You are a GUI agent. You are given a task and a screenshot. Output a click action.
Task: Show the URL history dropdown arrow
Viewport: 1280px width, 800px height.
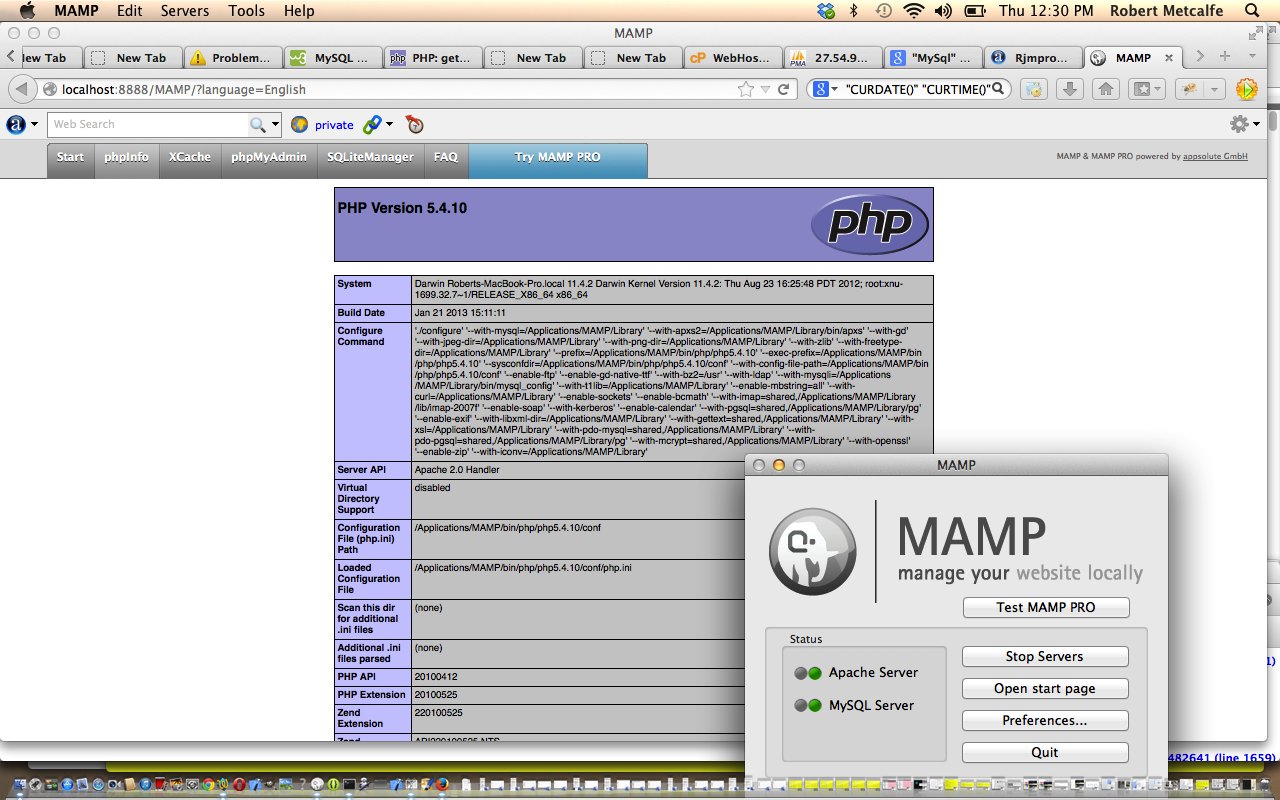coord(766,90)
